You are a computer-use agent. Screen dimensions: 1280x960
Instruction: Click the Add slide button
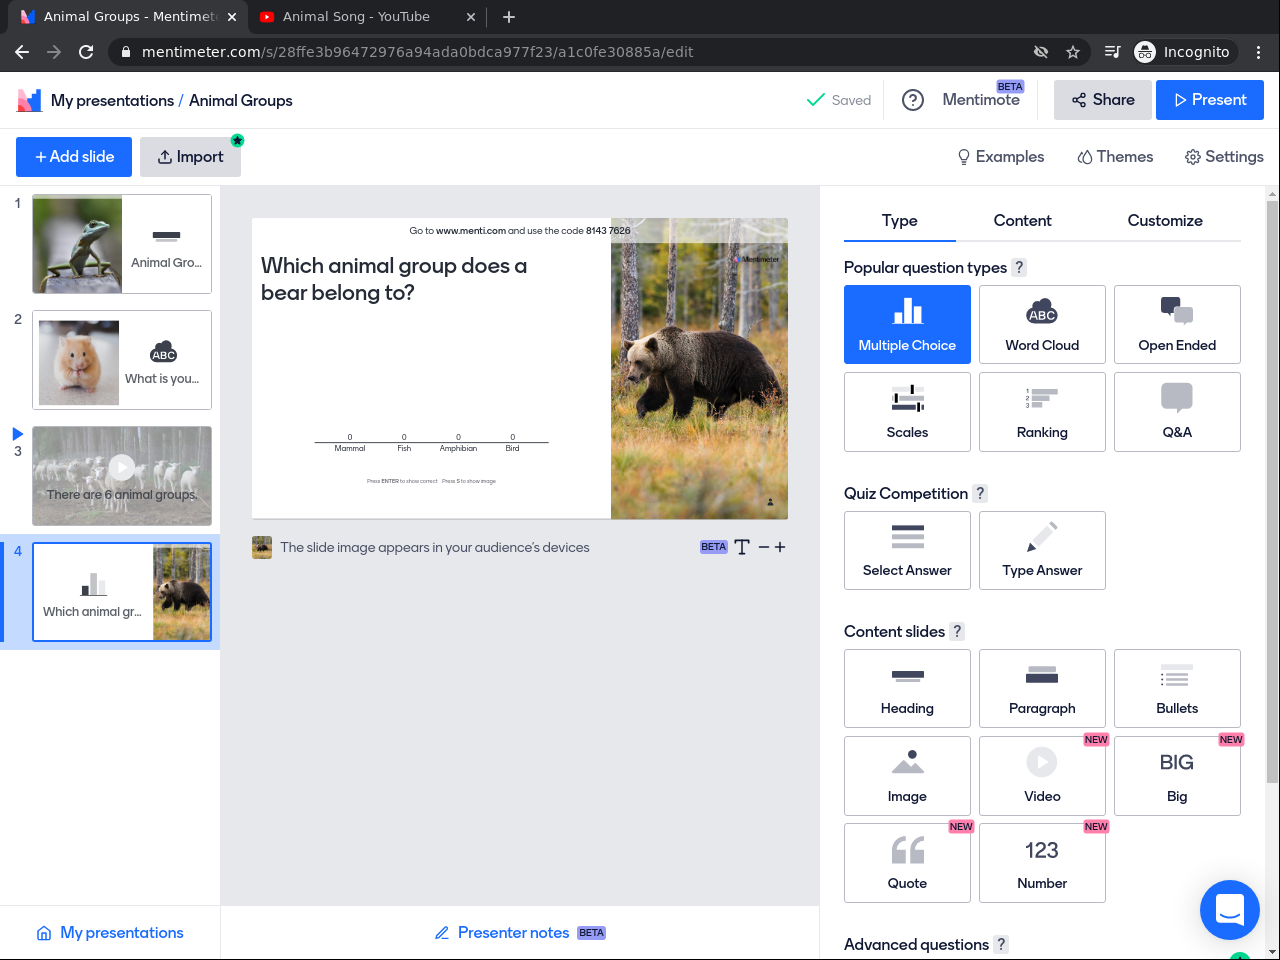pos(74,157)
